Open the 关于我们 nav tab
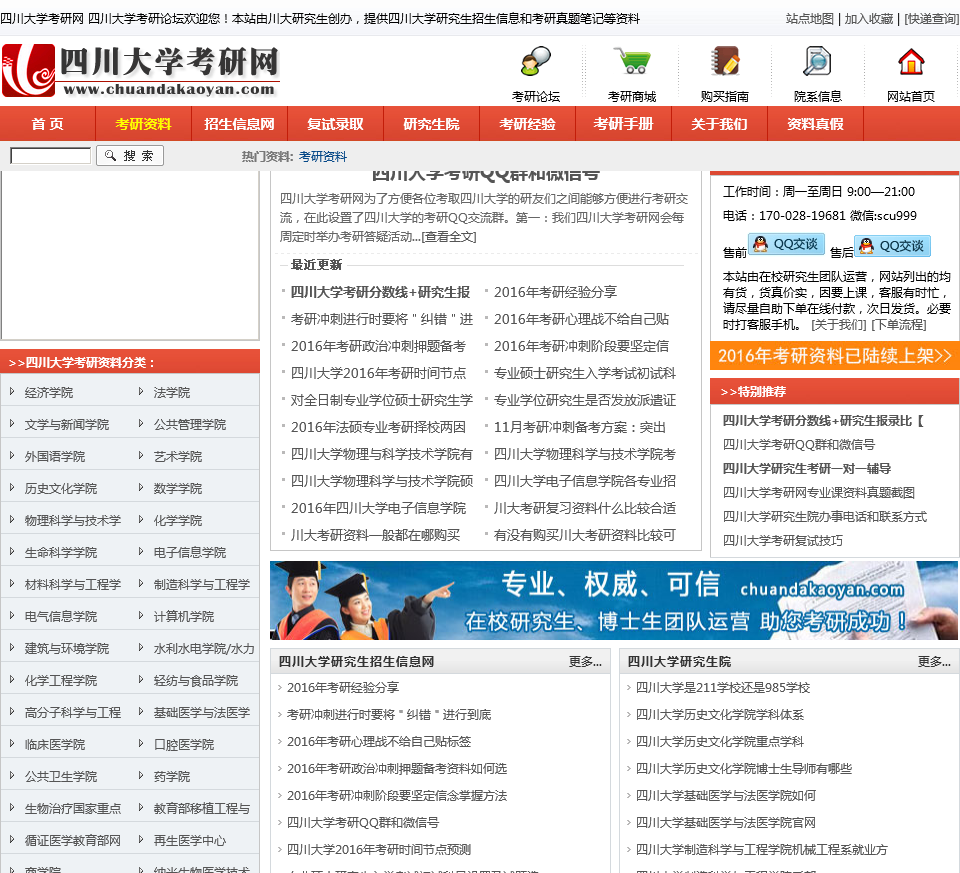The height and width of the screenshot is (873, 960). click(x=720, y=124)
